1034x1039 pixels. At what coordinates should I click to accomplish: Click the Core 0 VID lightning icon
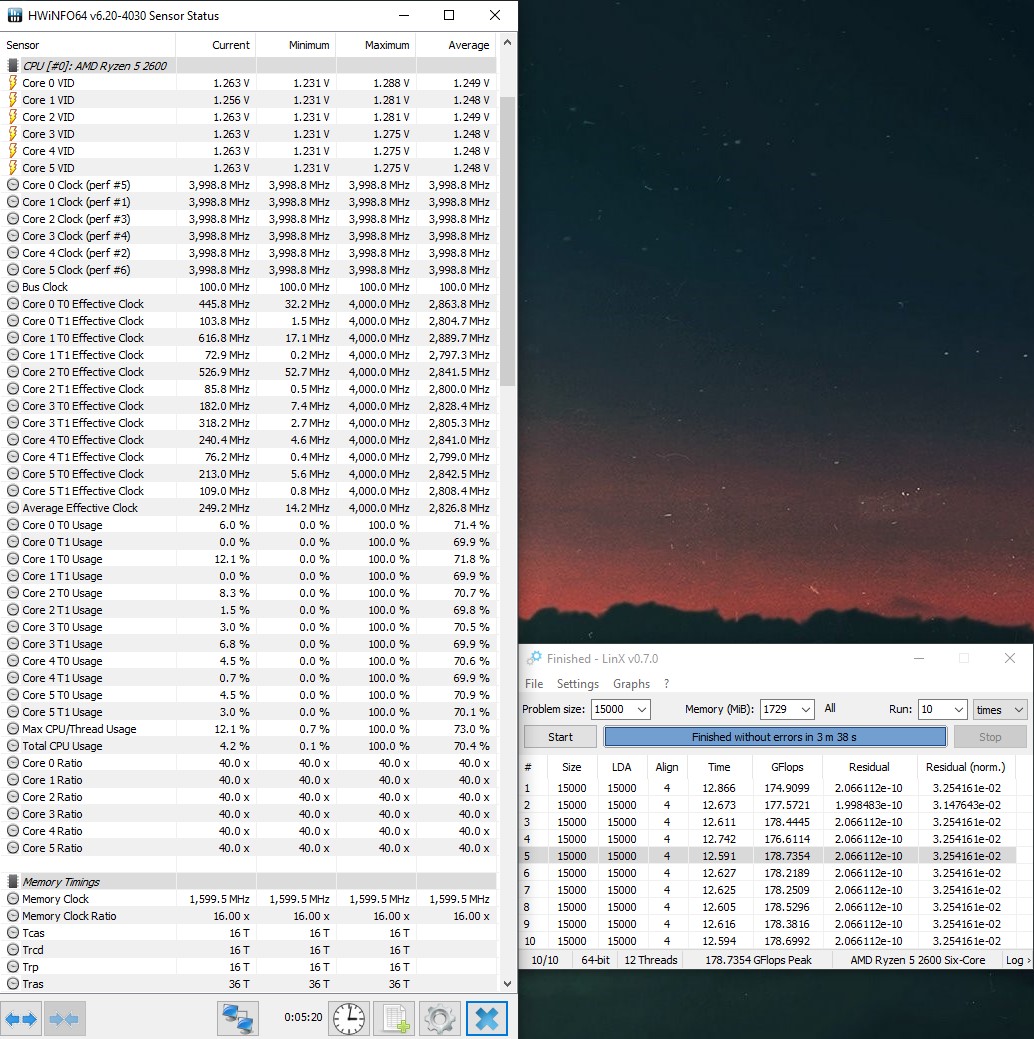tap(13, 83)
